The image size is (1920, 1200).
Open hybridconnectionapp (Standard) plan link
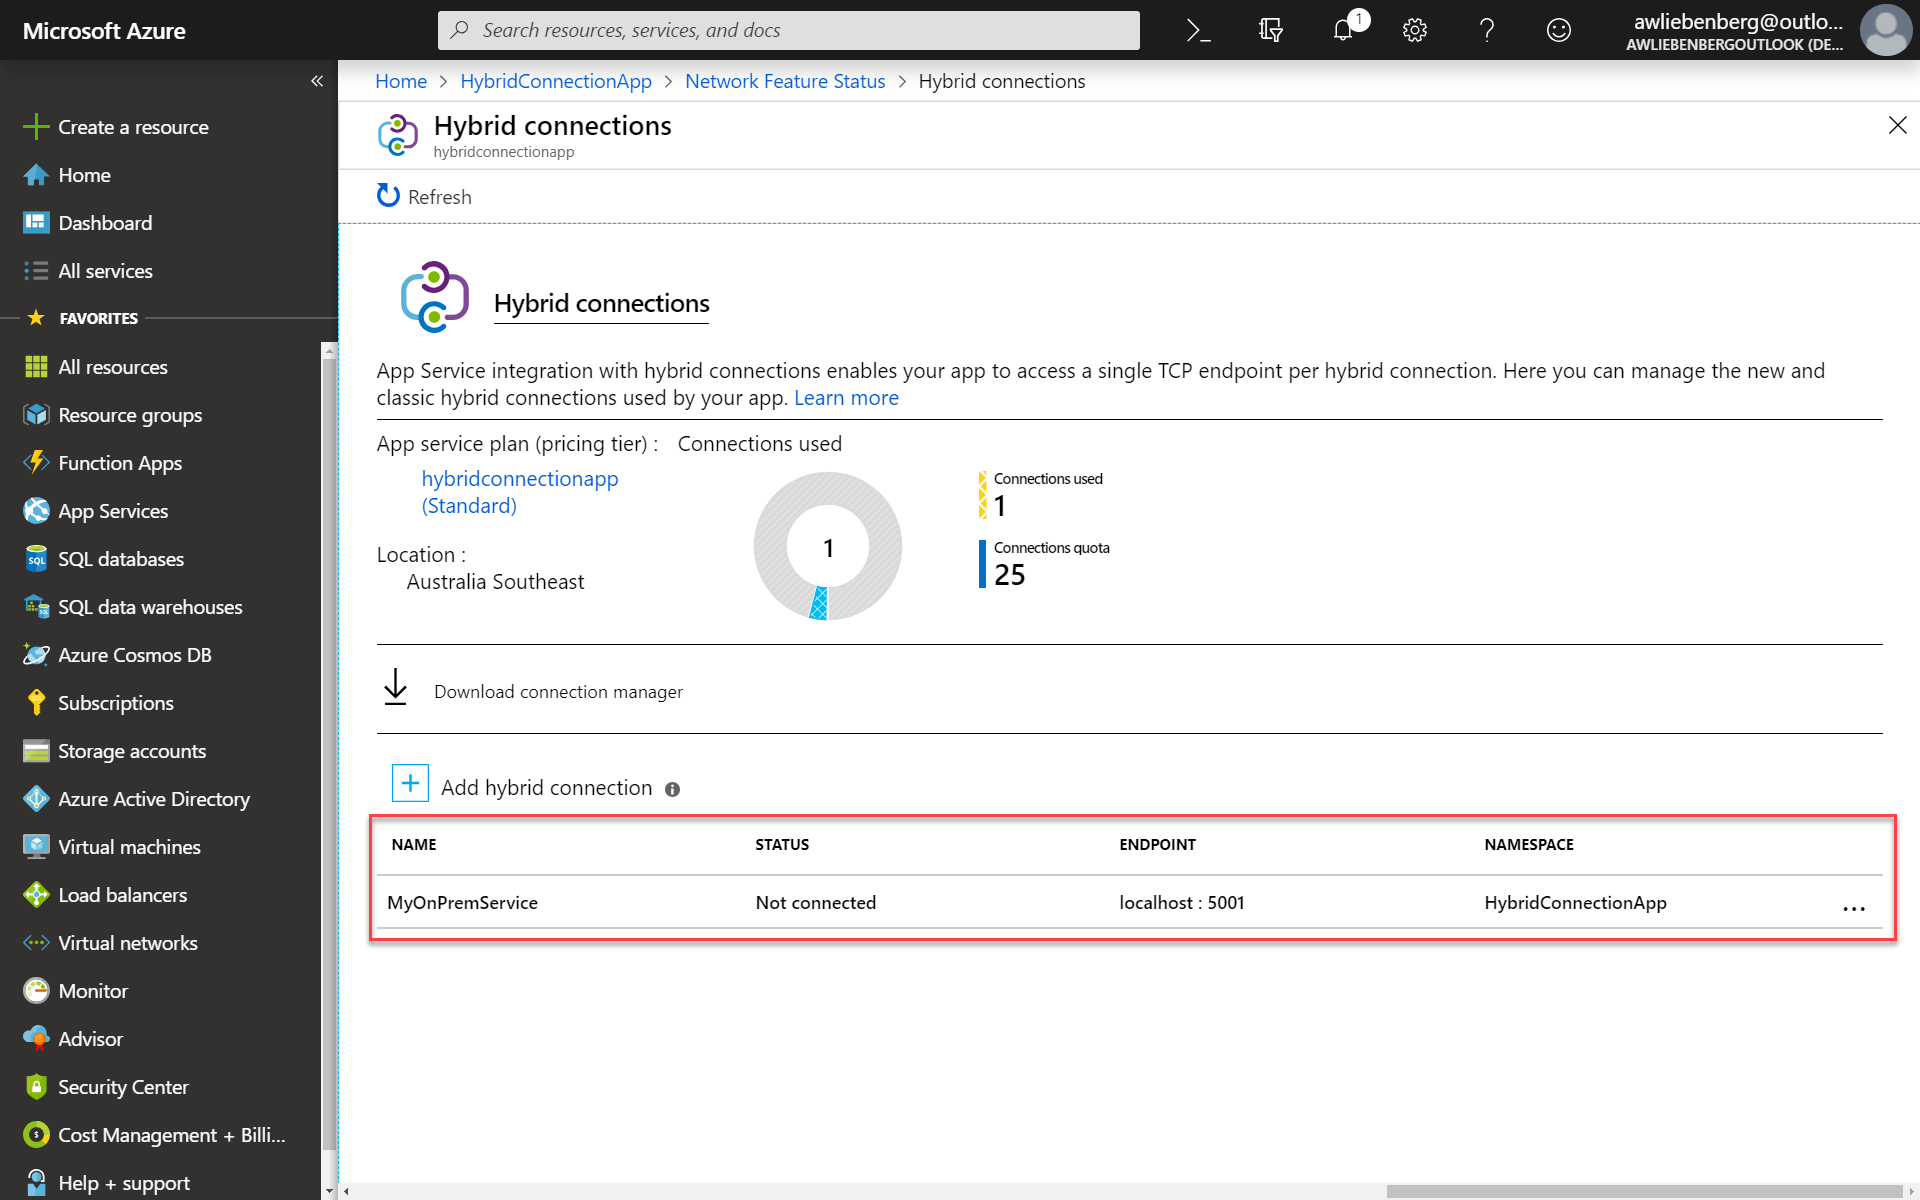(519, 492)
